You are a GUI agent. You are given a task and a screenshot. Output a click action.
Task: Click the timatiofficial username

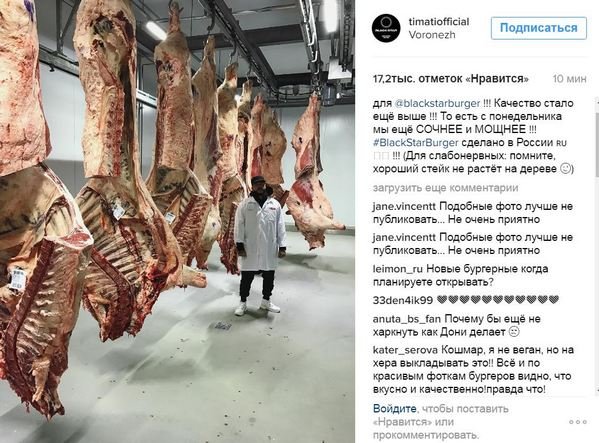pyautogui.click(x=439, y=22)
